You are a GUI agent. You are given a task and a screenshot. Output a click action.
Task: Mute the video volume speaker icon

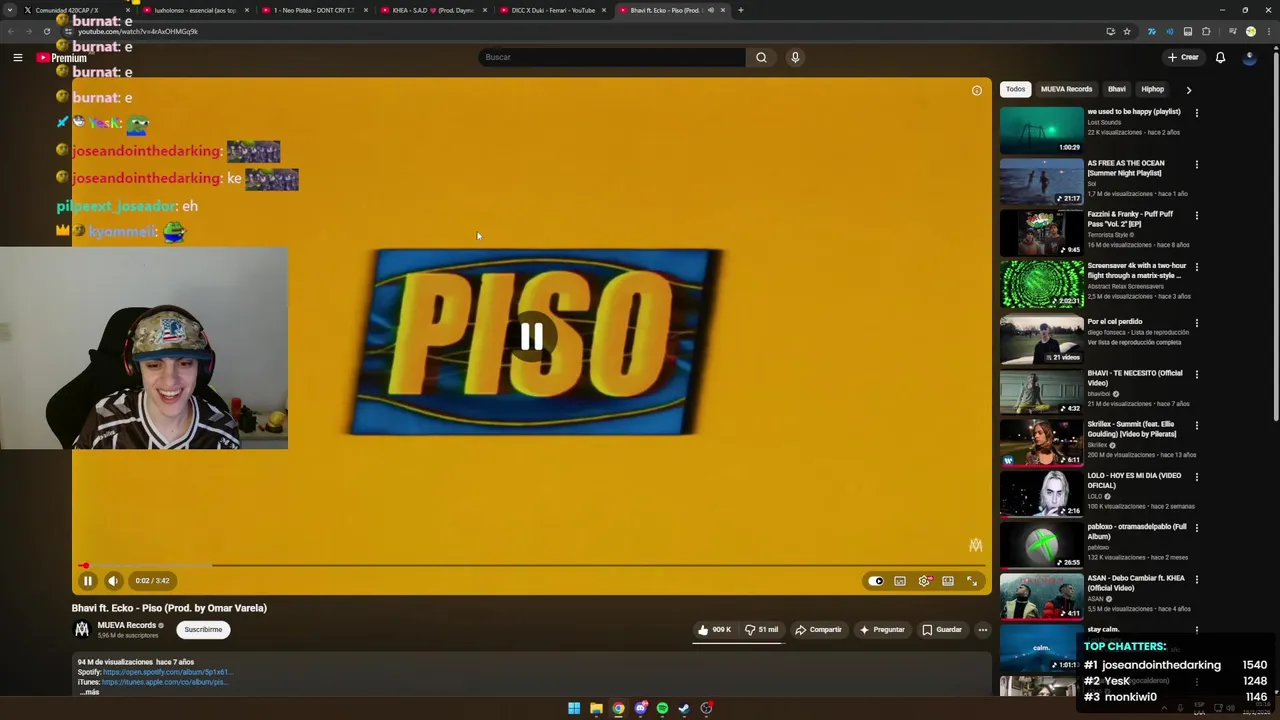(x=113, y=581)
